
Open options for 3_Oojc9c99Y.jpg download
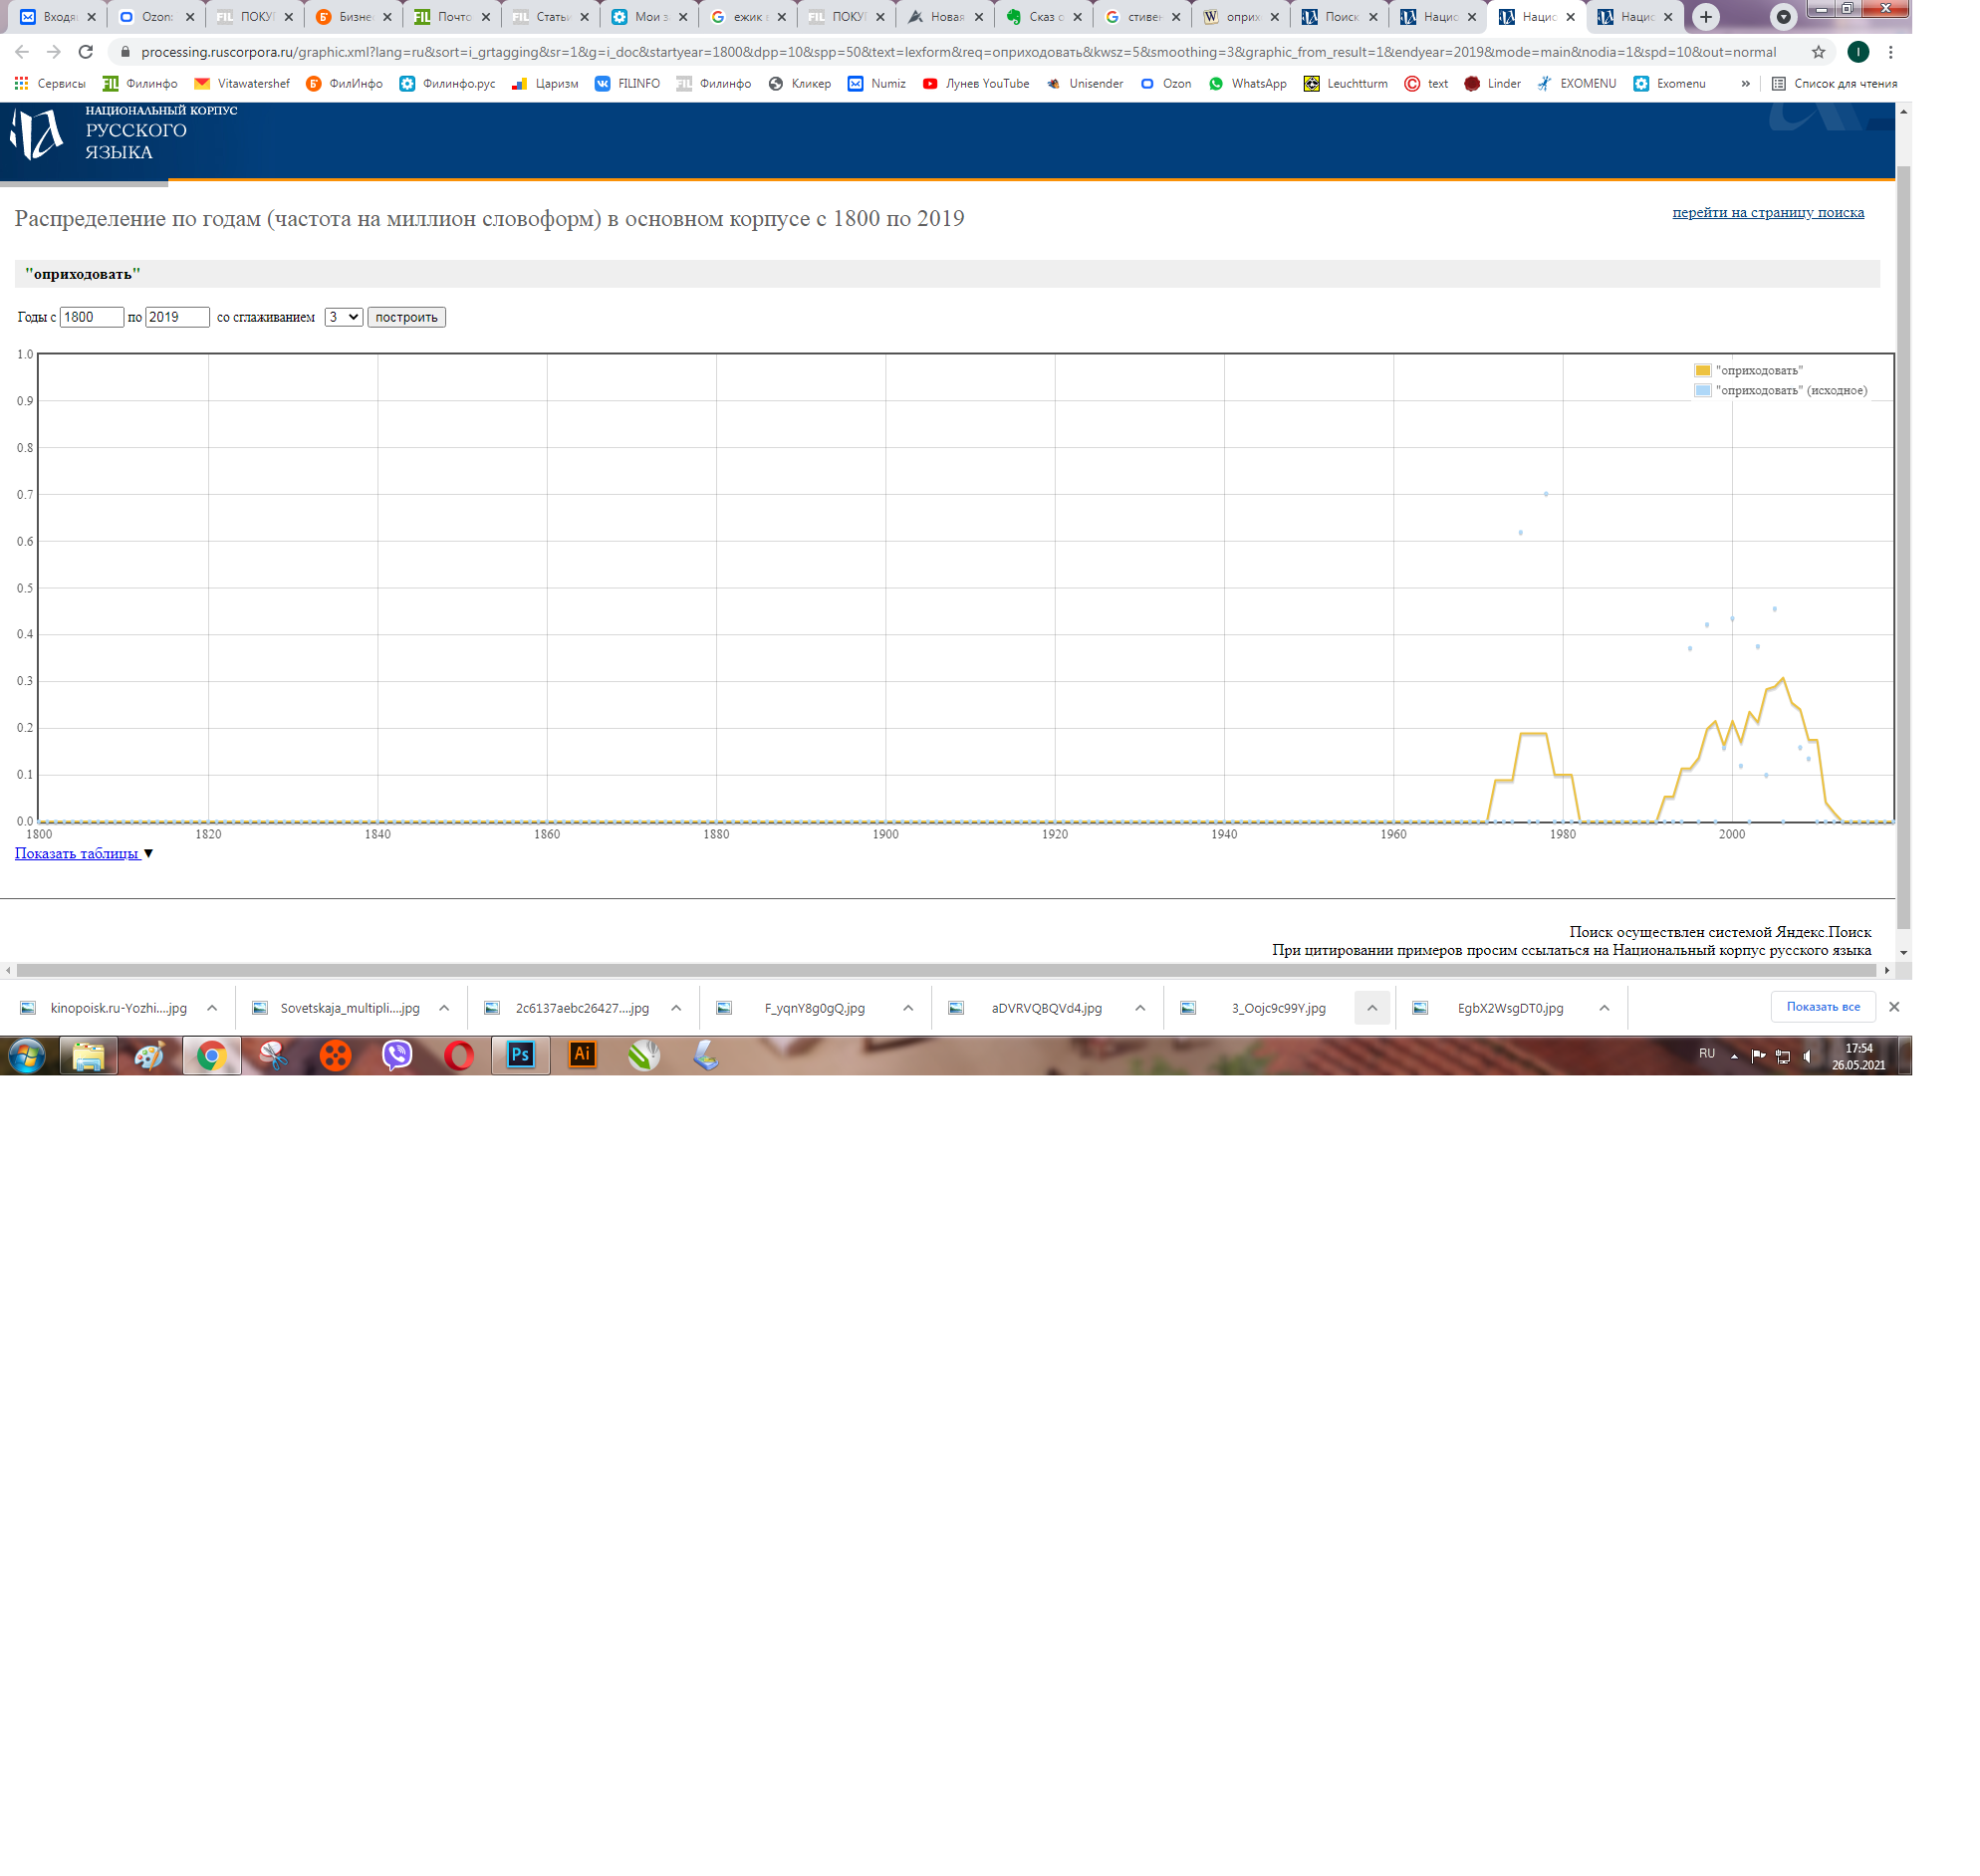coord(1372,1008)
